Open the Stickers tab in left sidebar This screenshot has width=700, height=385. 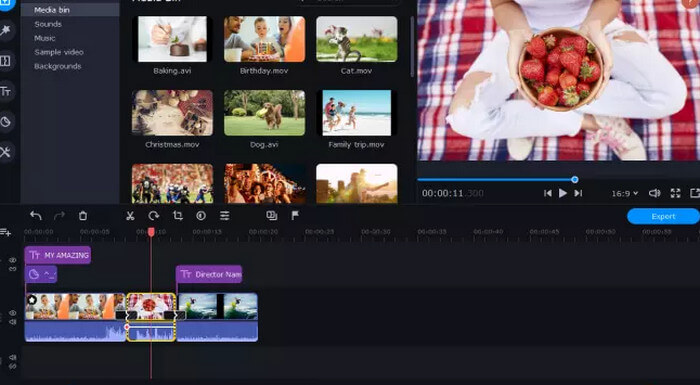click(5, 121)
